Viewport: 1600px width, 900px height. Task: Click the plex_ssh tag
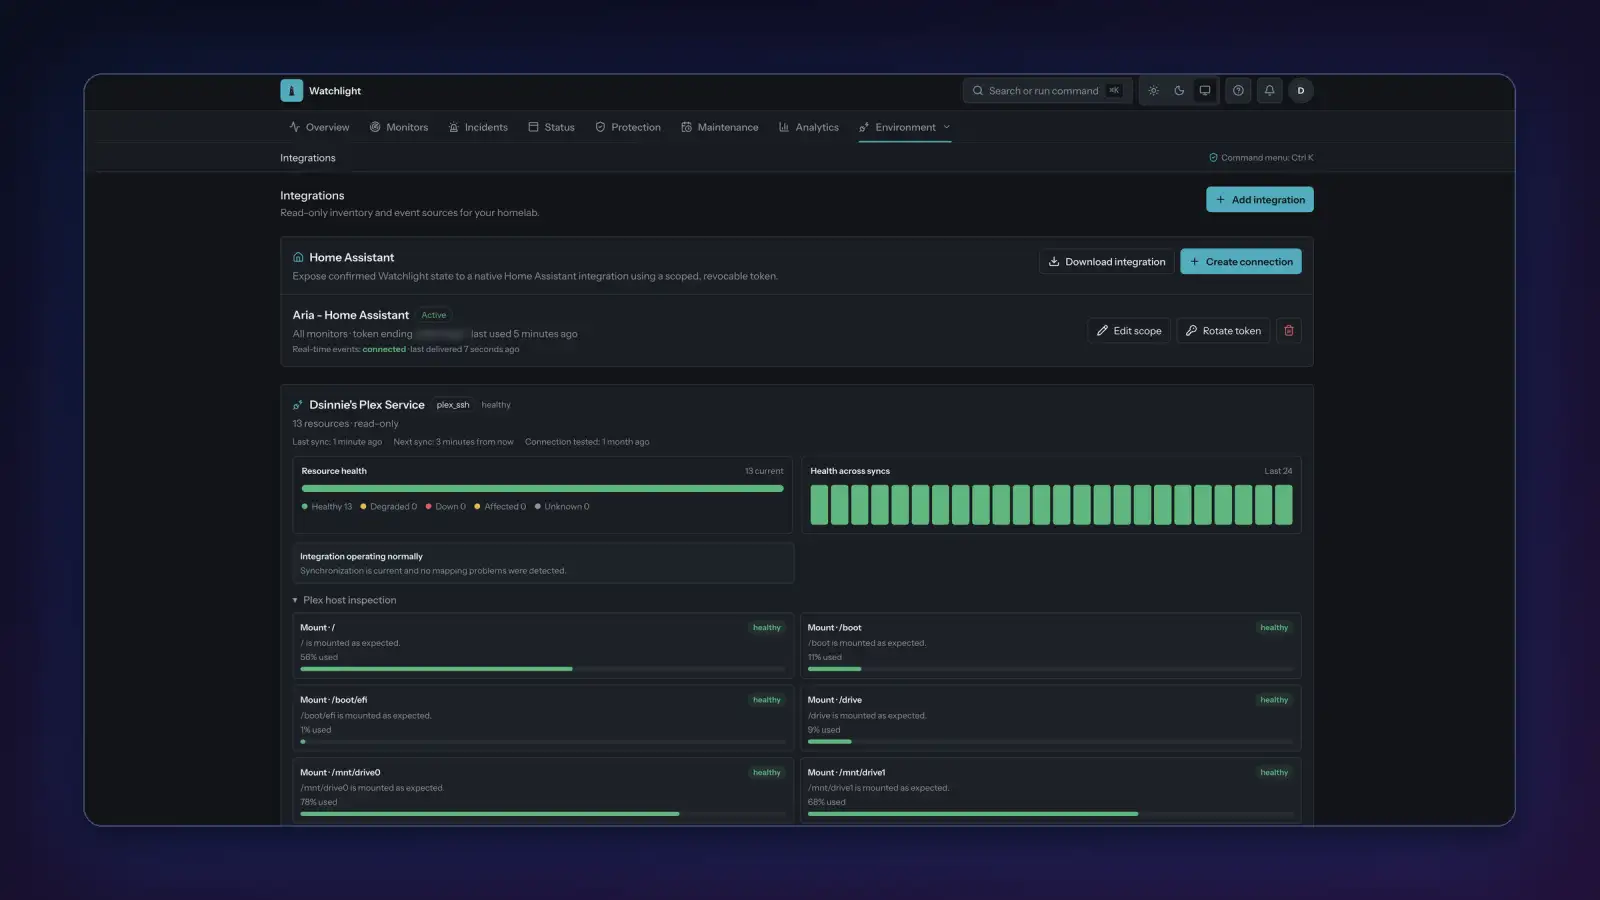[x=453, y=405]
